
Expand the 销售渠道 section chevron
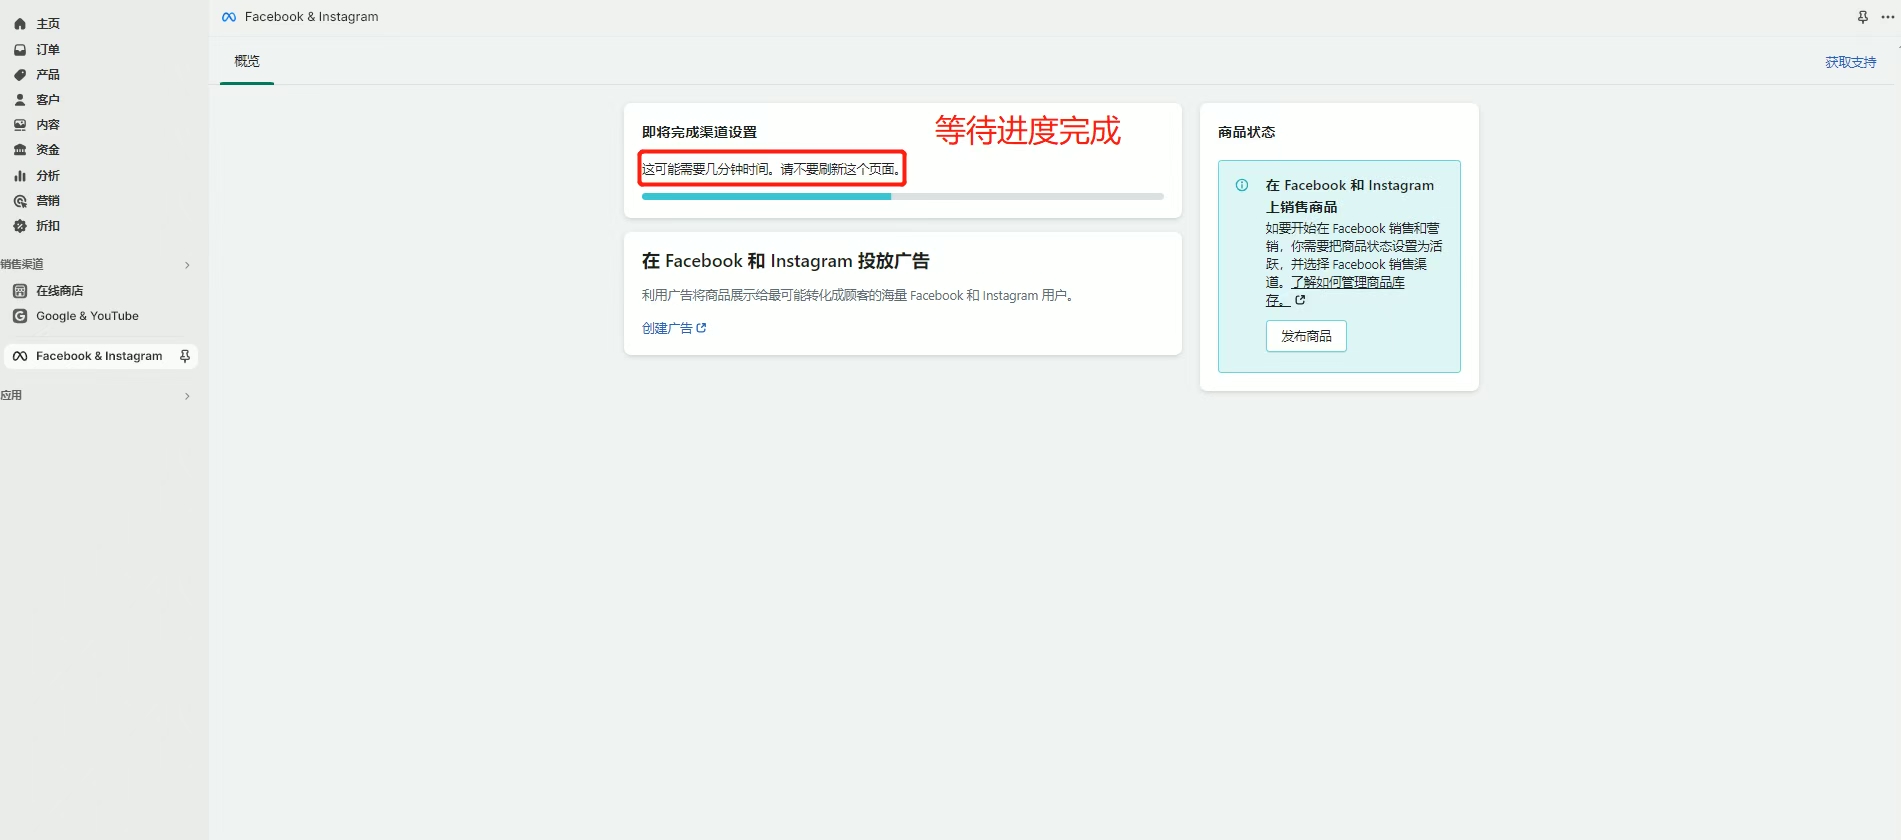(x=187, y=265)
